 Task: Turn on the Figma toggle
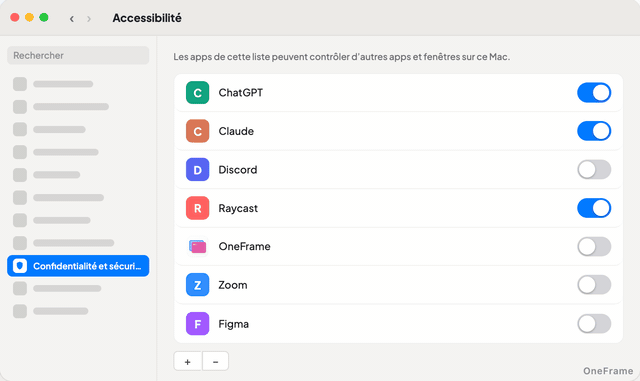pos(594,324)
